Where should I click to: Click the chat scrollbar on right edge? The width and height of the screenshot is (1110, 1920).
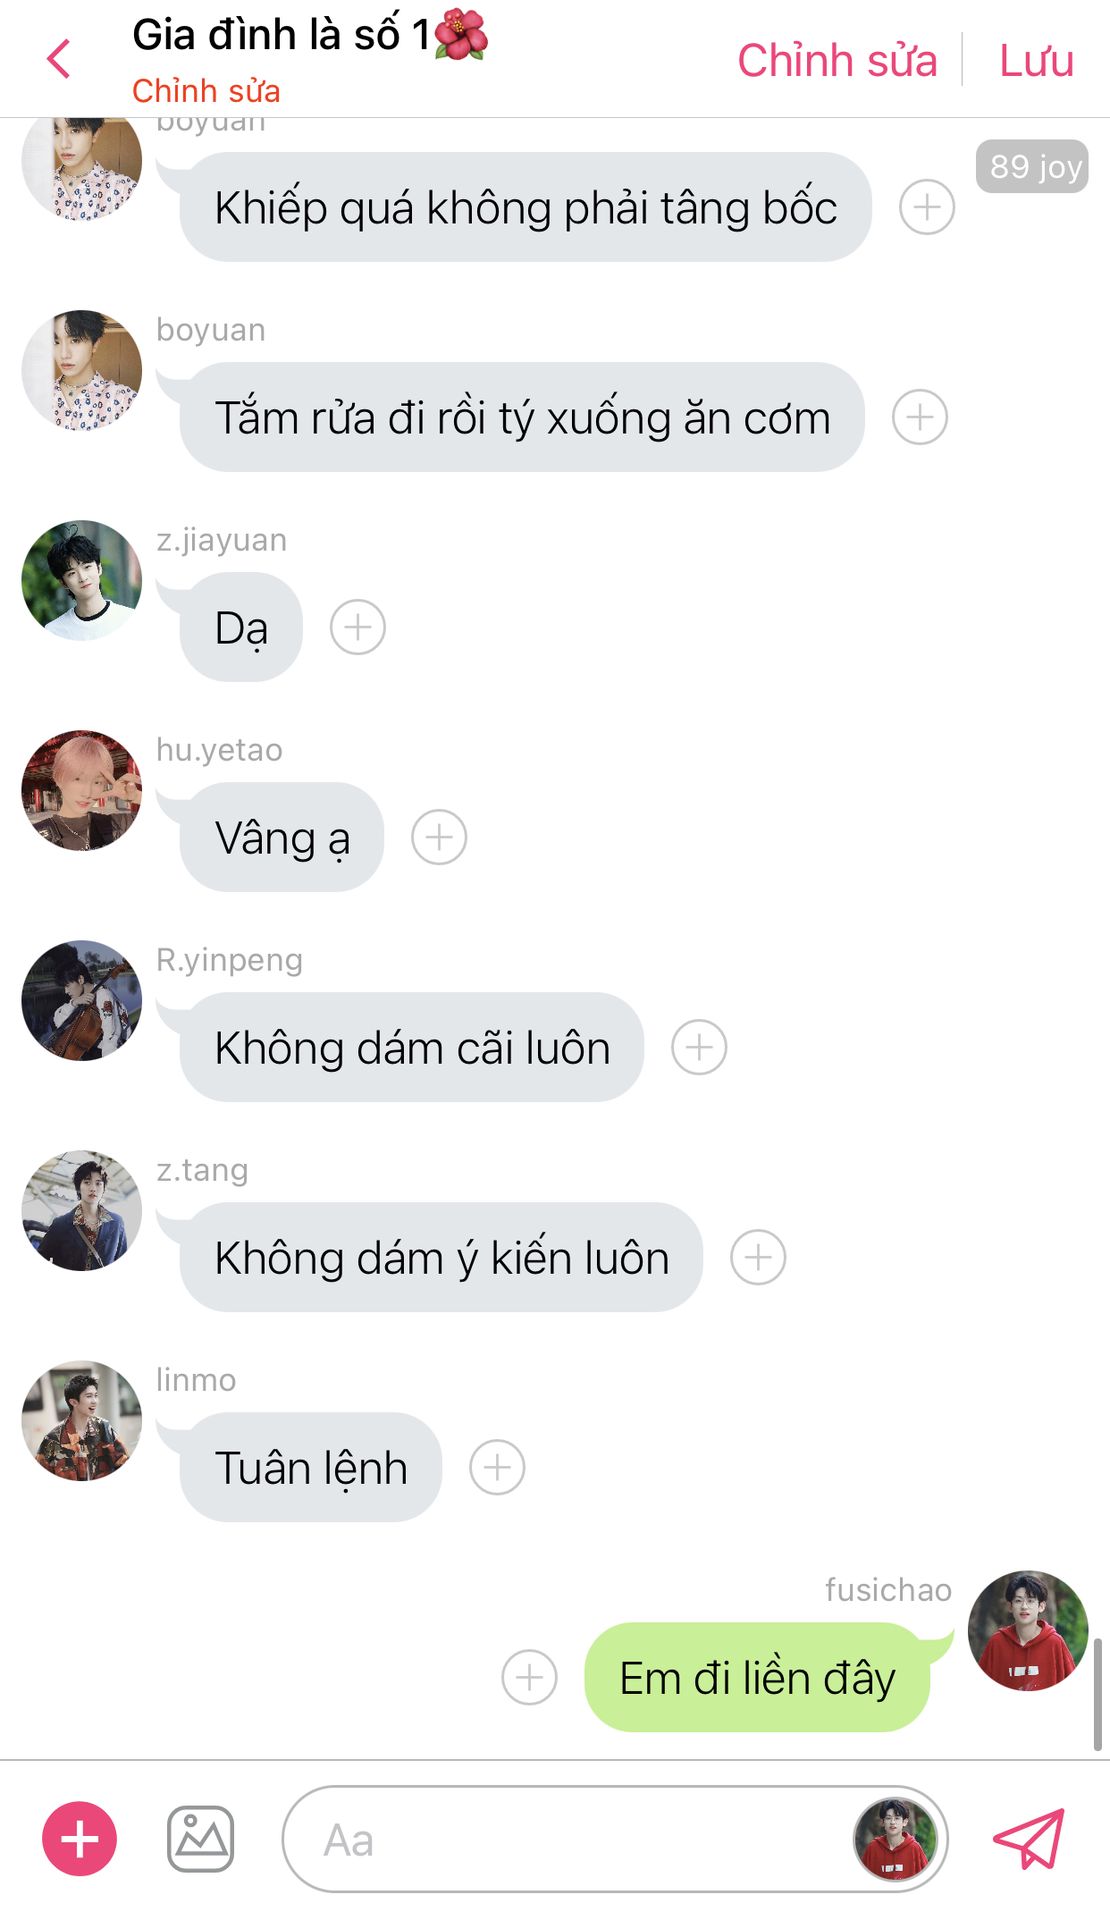click(x=1096, y=1694)
